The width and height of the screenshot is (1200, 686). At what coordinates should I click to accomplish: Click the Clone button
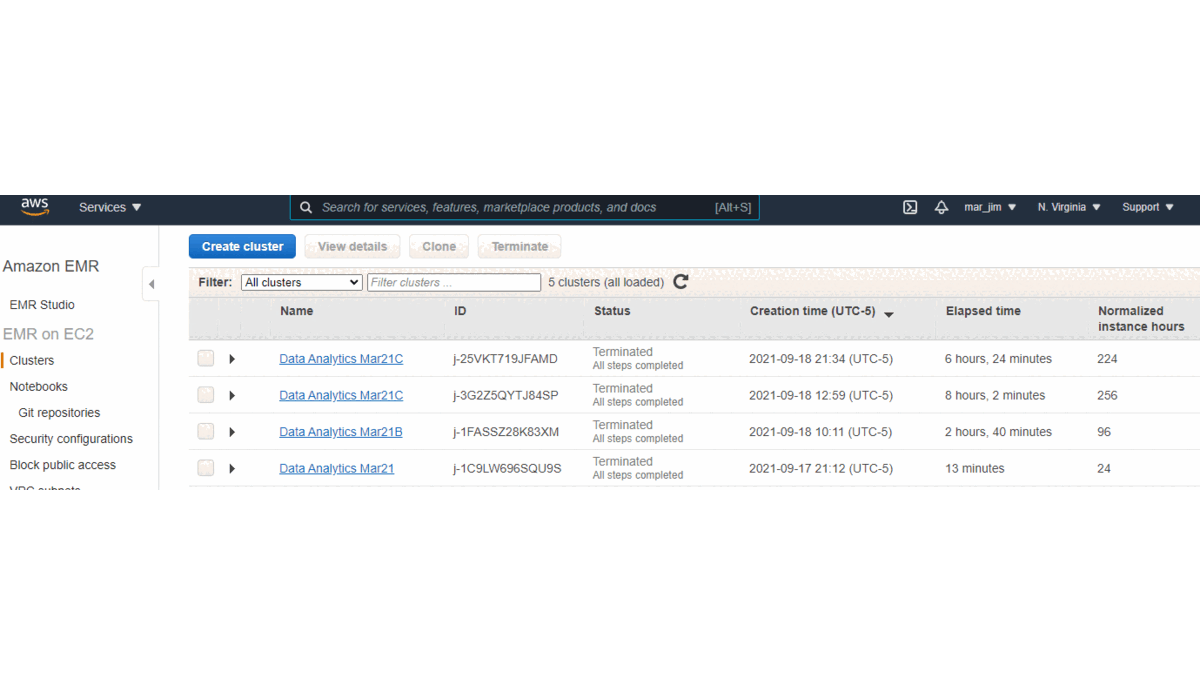[439, 246]
